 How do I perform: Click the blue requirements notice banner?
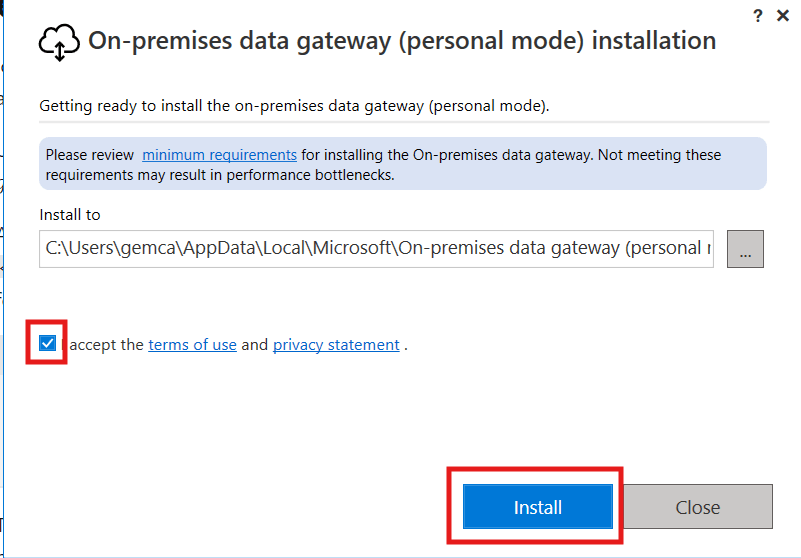click(403, 164)
